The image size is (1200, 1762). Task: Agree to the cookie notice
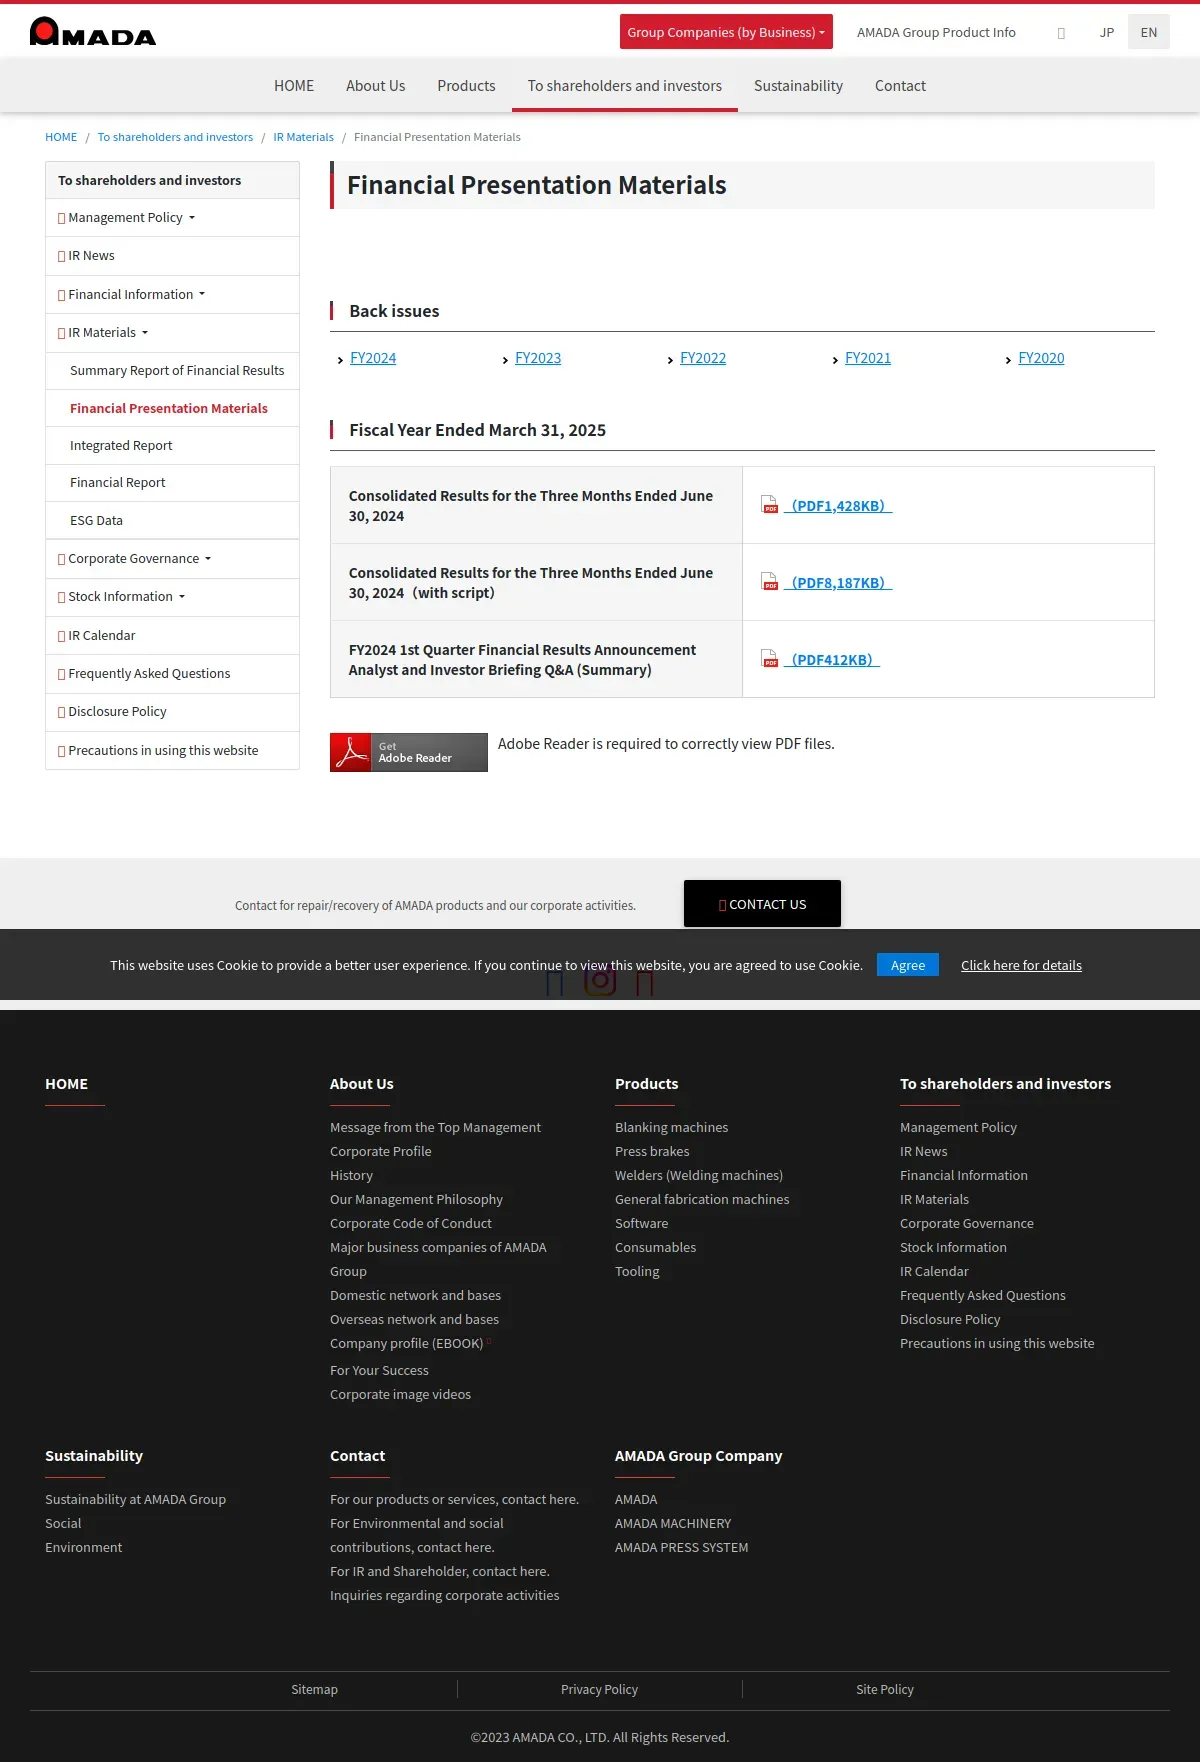(908, 965)
